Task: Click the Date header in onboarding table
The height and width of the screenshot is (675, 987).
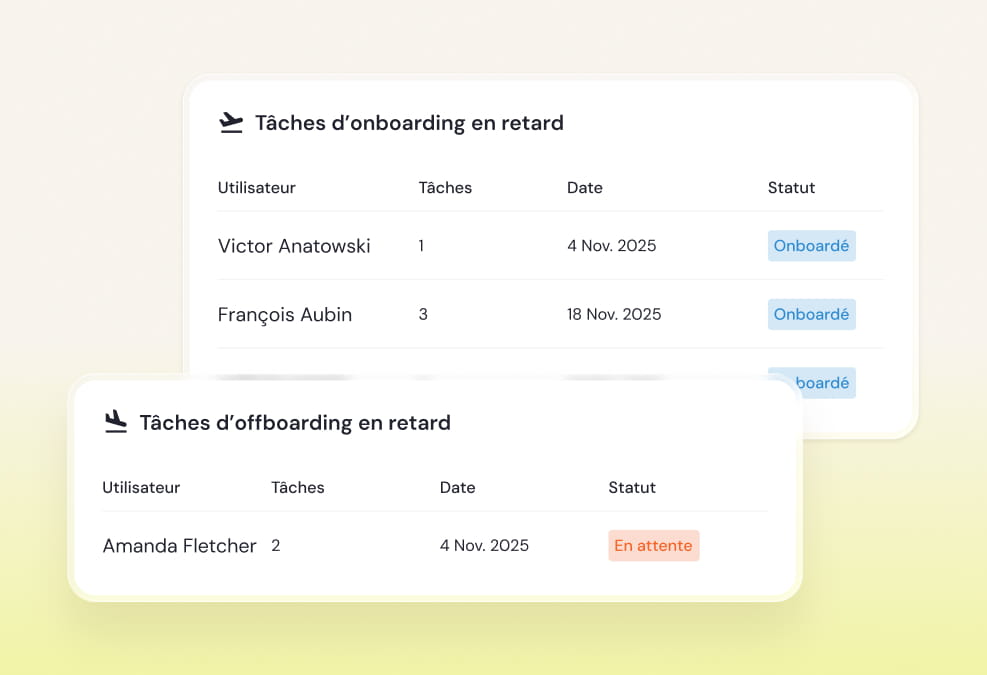Action: (584, 187)
